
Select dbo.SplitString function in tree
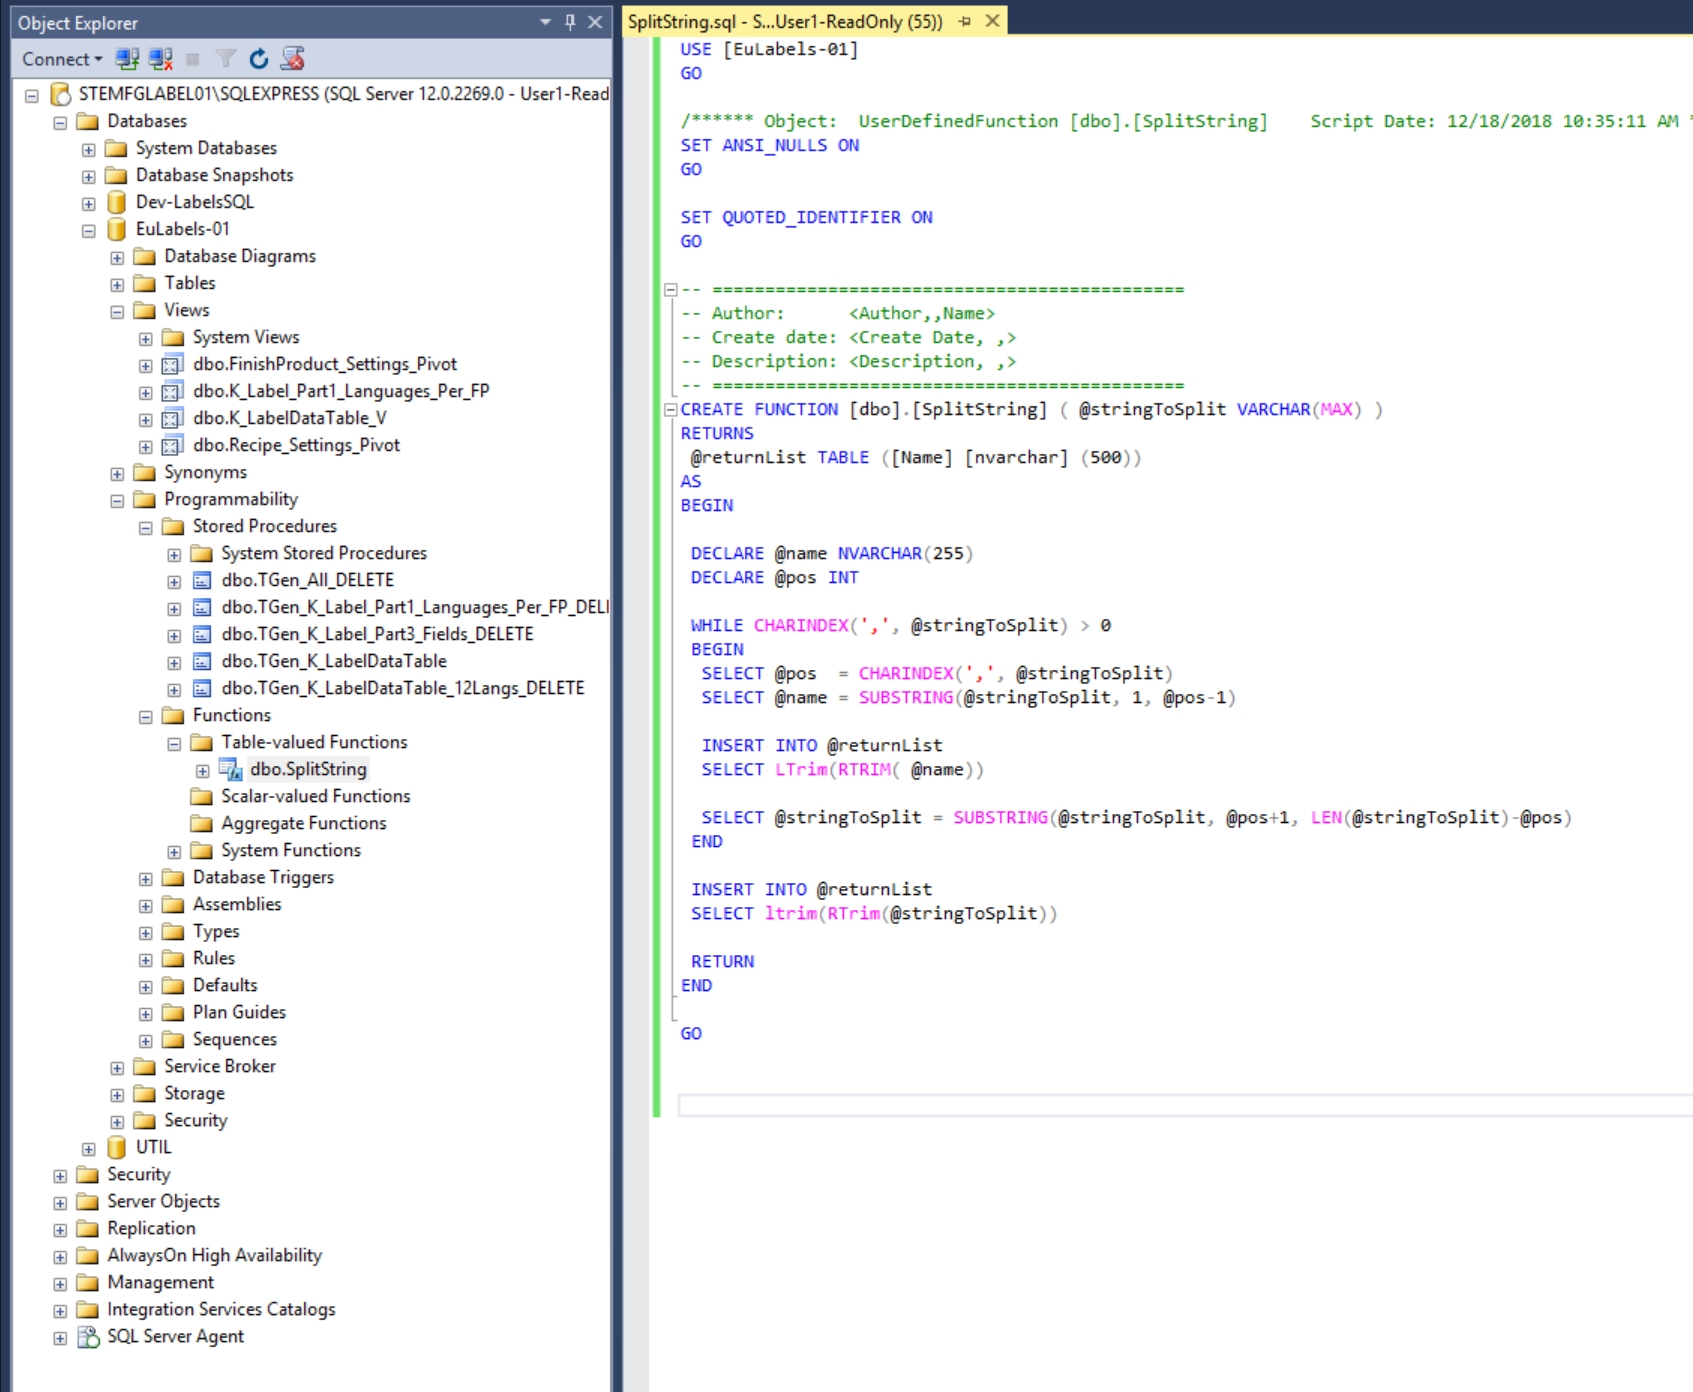(308, 769)
